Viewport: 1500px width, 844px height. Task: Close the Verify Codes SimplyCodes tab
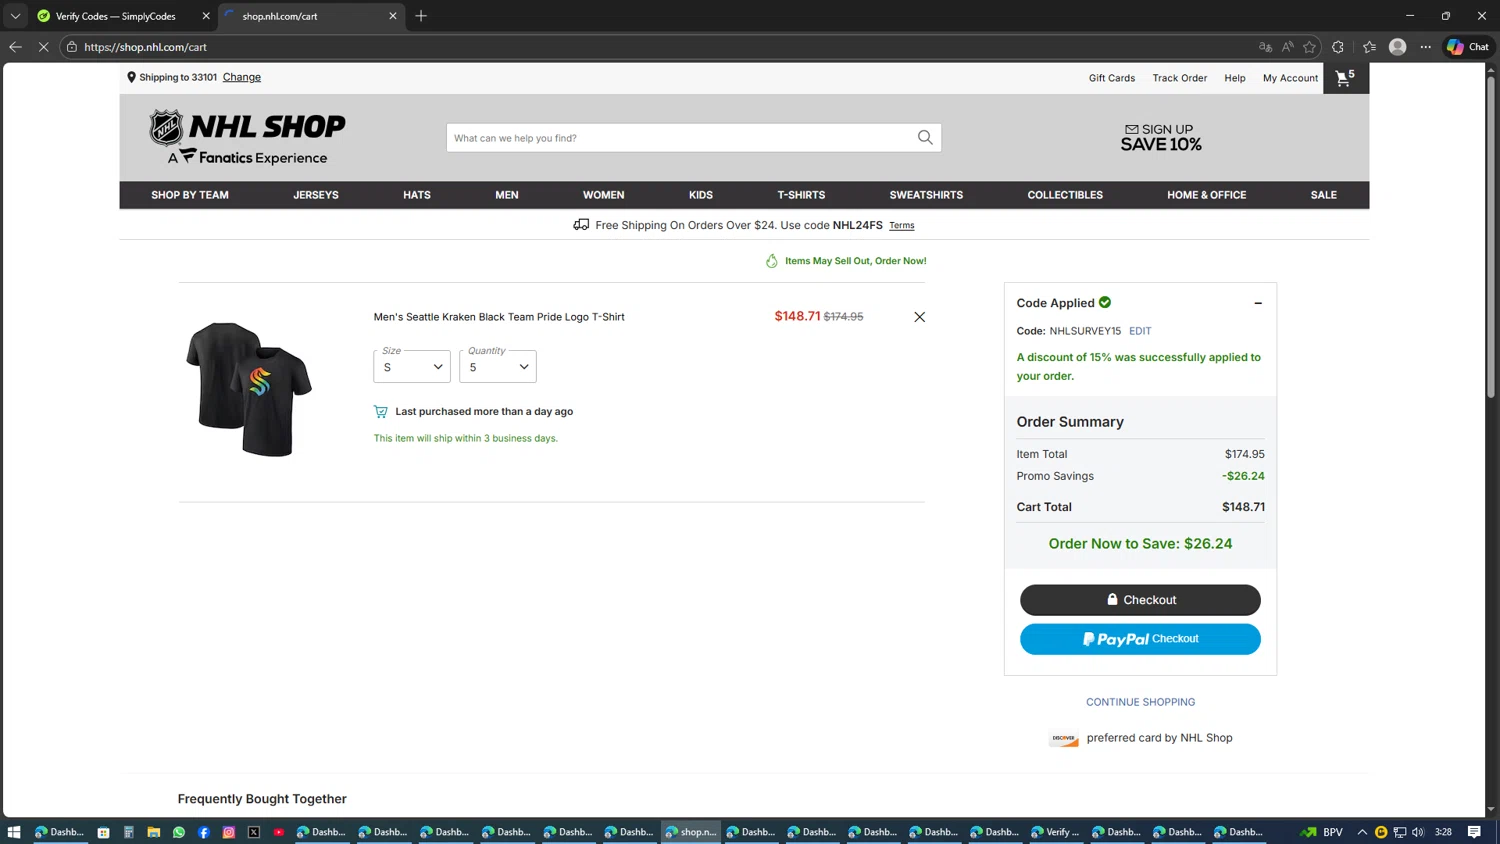(206, 16)
